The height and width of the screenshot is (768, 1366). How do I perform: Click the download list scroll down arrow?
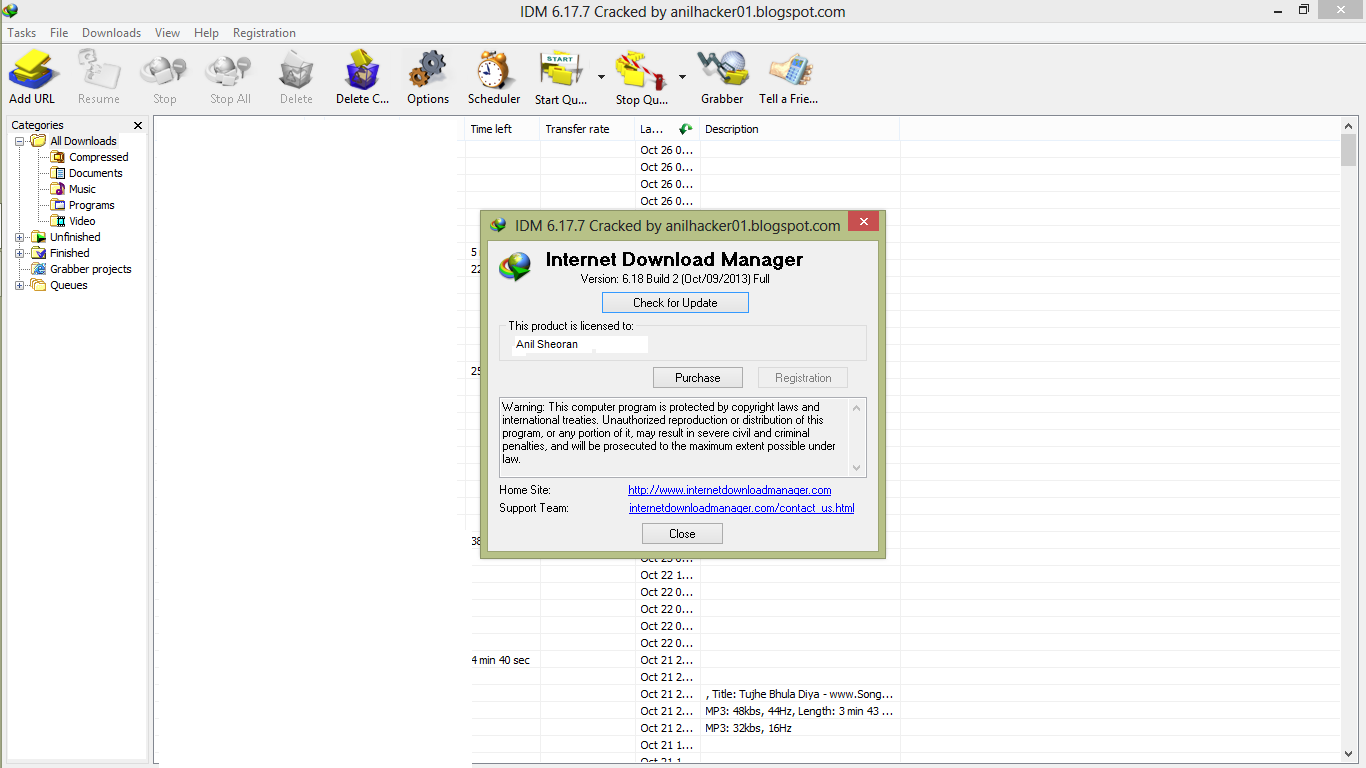click(x=1348, y=753)
